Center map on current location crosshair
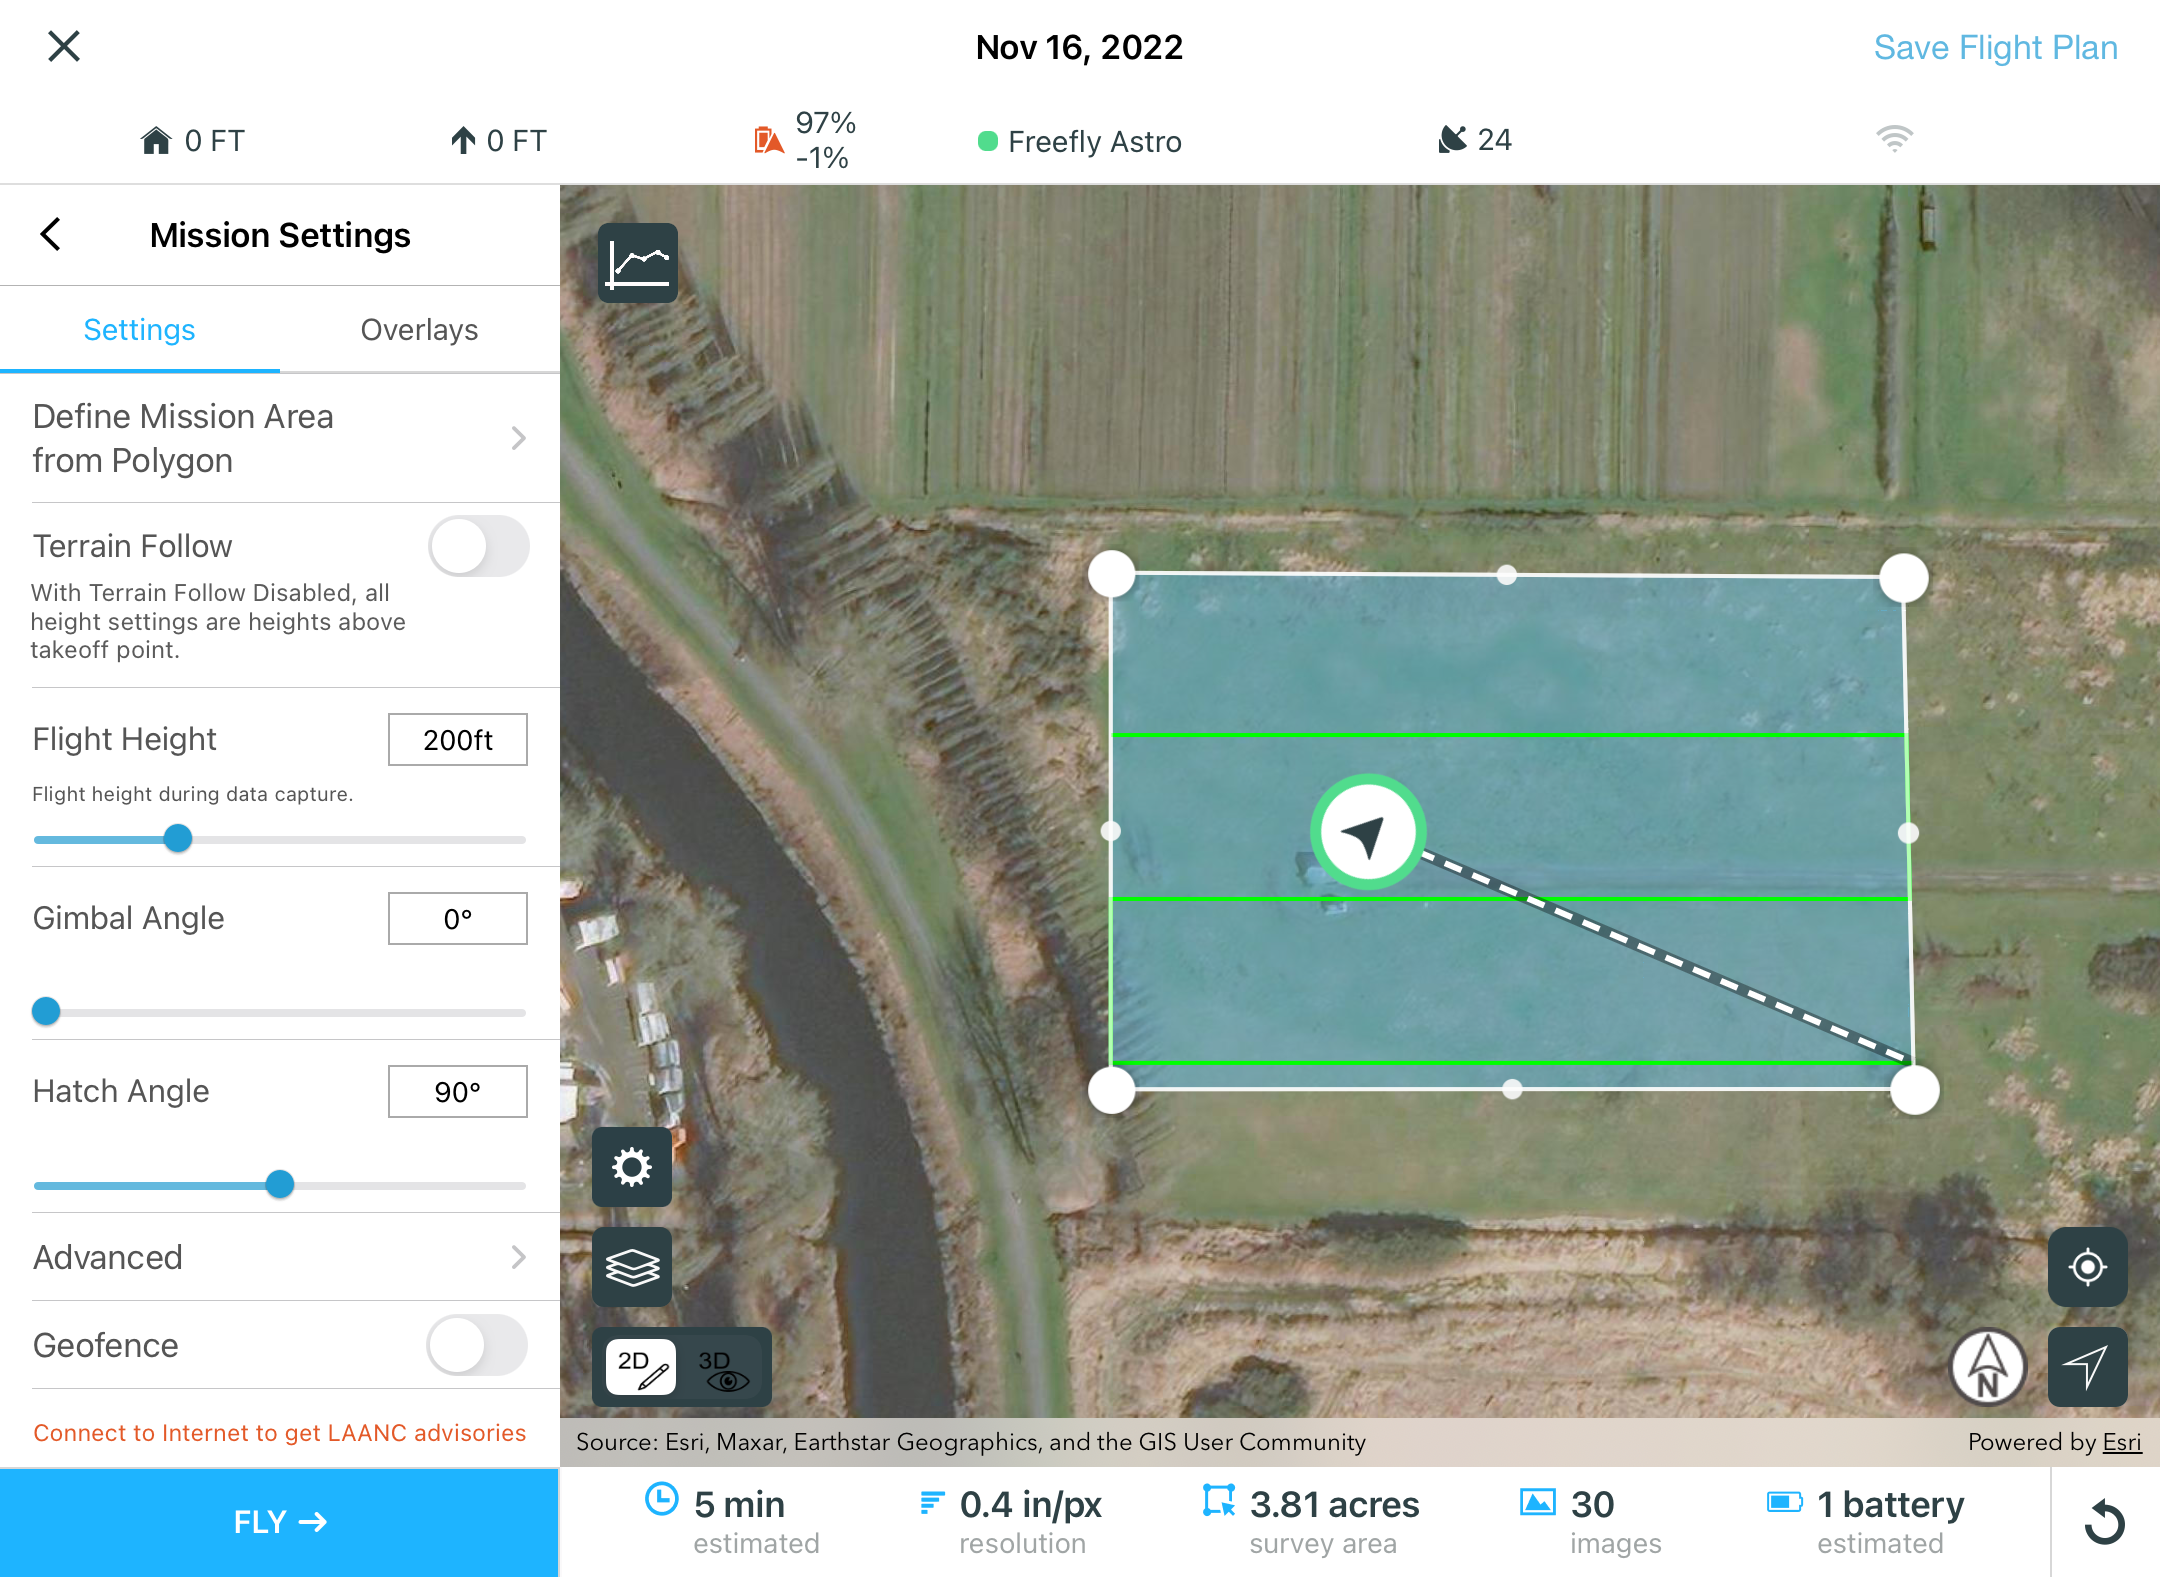 point(2087,1267)
